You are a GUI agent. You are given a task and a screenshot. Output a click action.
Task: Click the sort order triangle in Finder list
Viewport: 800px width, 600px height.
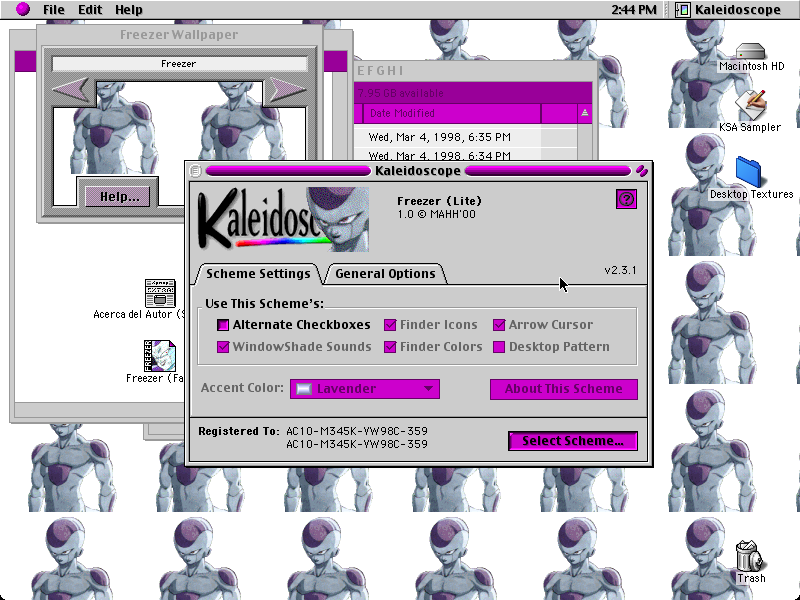(585, 113)
